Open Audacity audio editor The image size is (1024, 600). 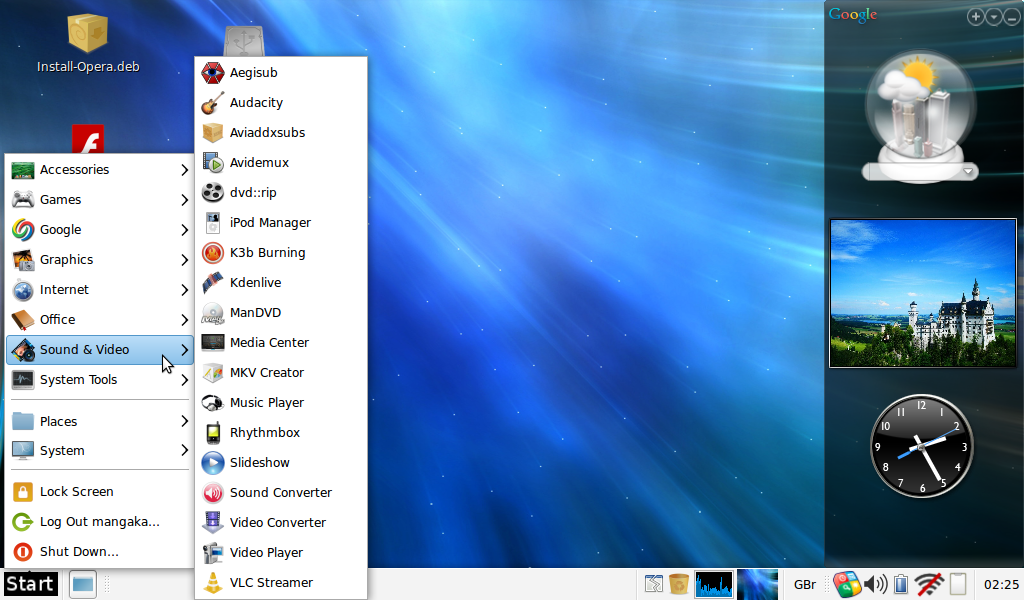click(x=281, y=103)
